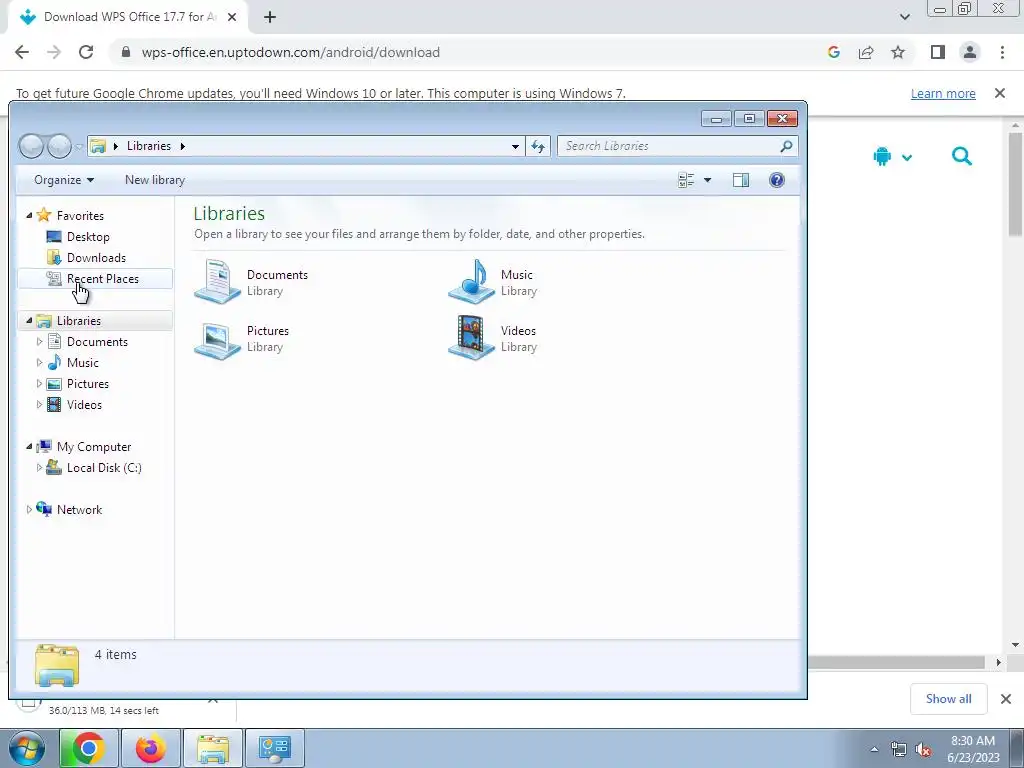The width and height of the screenshot is (1024, 768).
Task: Collapse the Favorites tree group
Action: click(x=29, y=215)
